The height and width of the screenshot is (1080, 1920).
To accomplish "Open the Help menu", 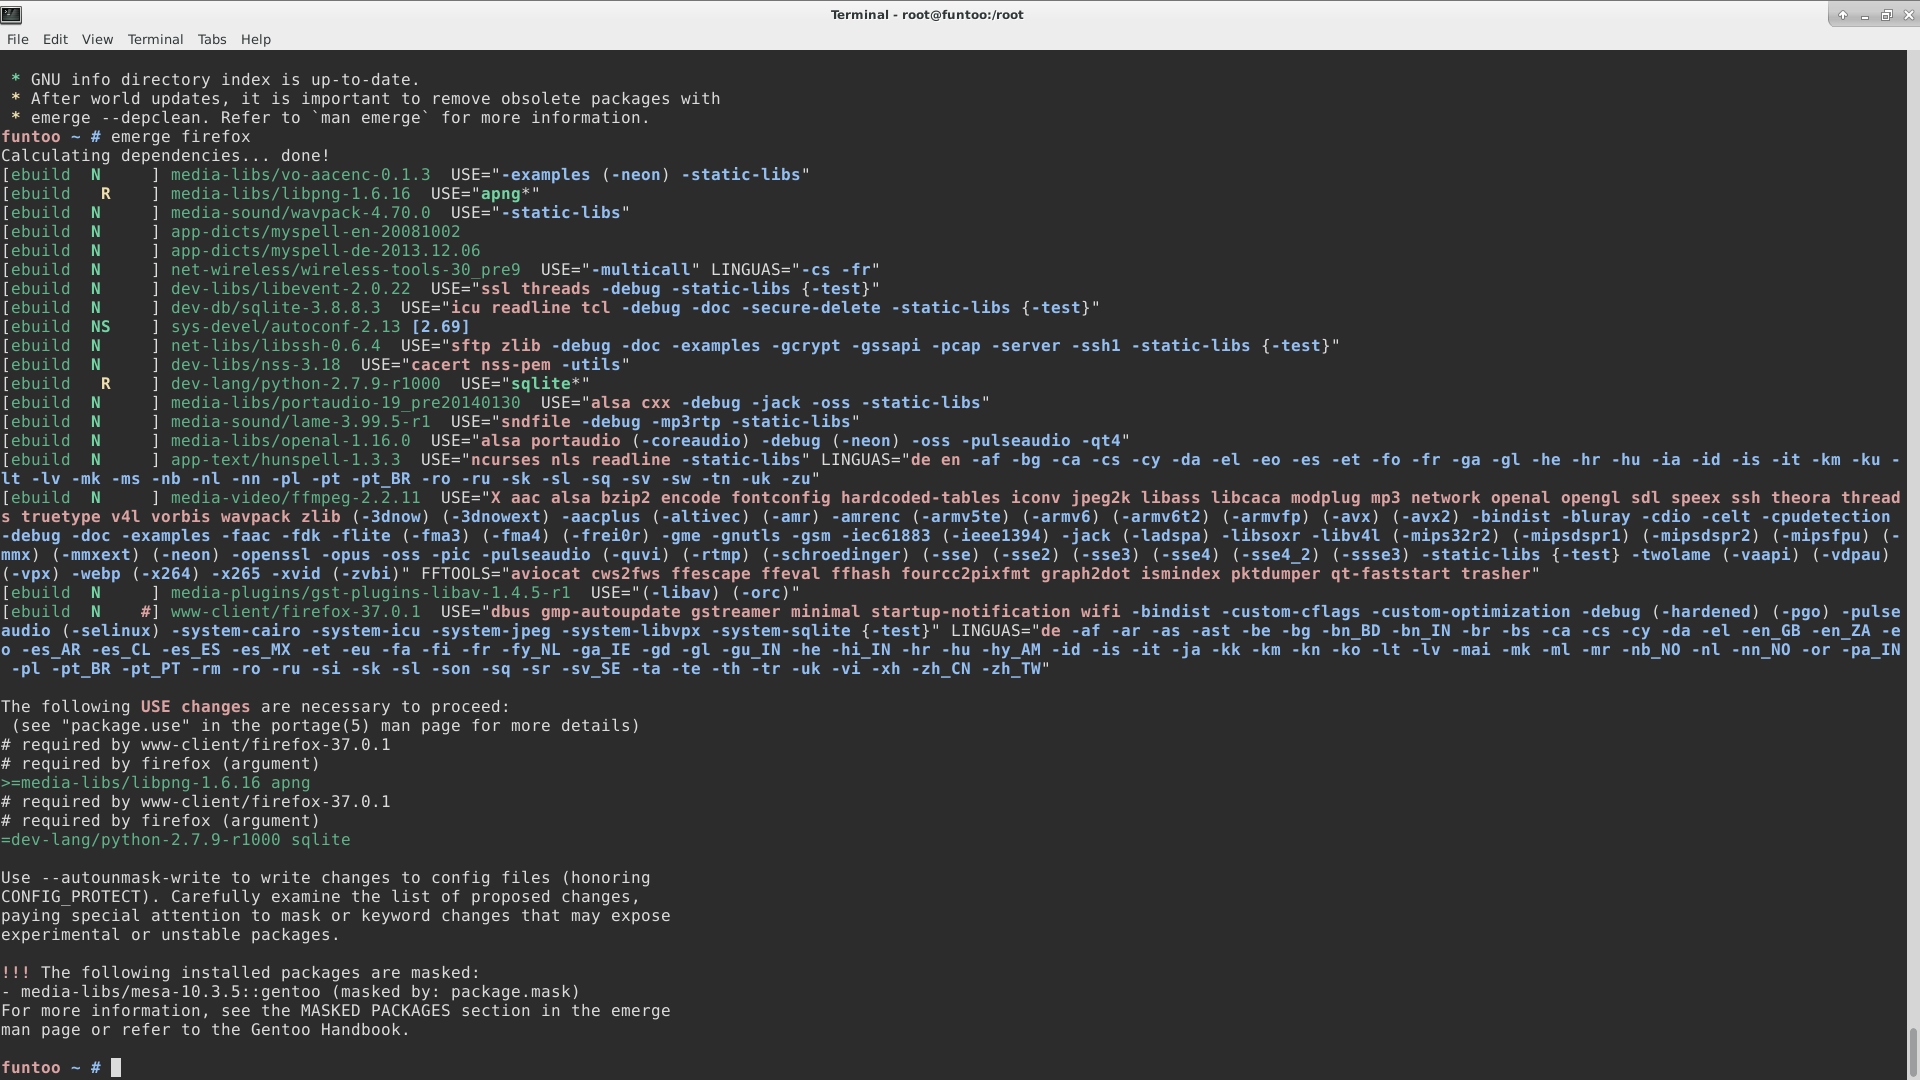I will pos(256,39).
